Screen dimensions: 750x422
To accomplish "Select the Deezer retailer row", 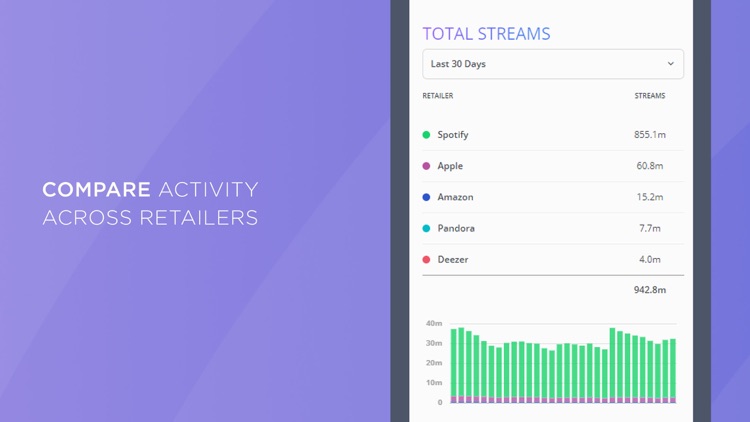I will (x=553, y=259).
